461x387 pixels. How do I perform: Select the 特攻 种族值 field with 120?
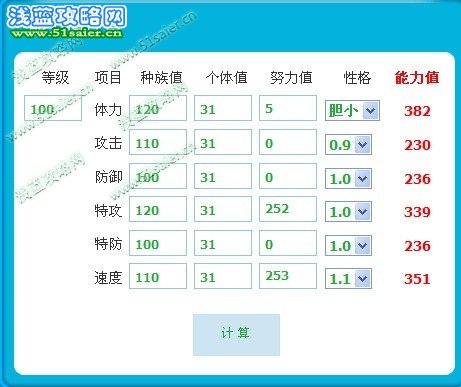tap(158, 209)
